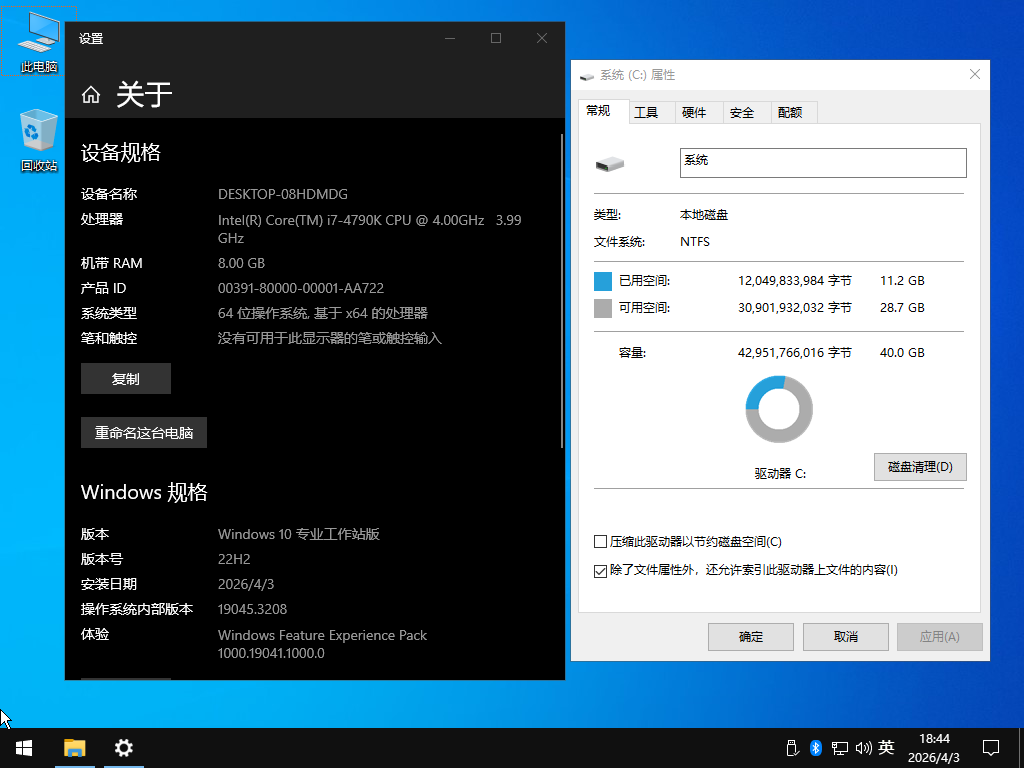Maximize the 设置 window
Image resolution: width=1024 pixels, height=768 pixels.
click(x=496, y=38)
